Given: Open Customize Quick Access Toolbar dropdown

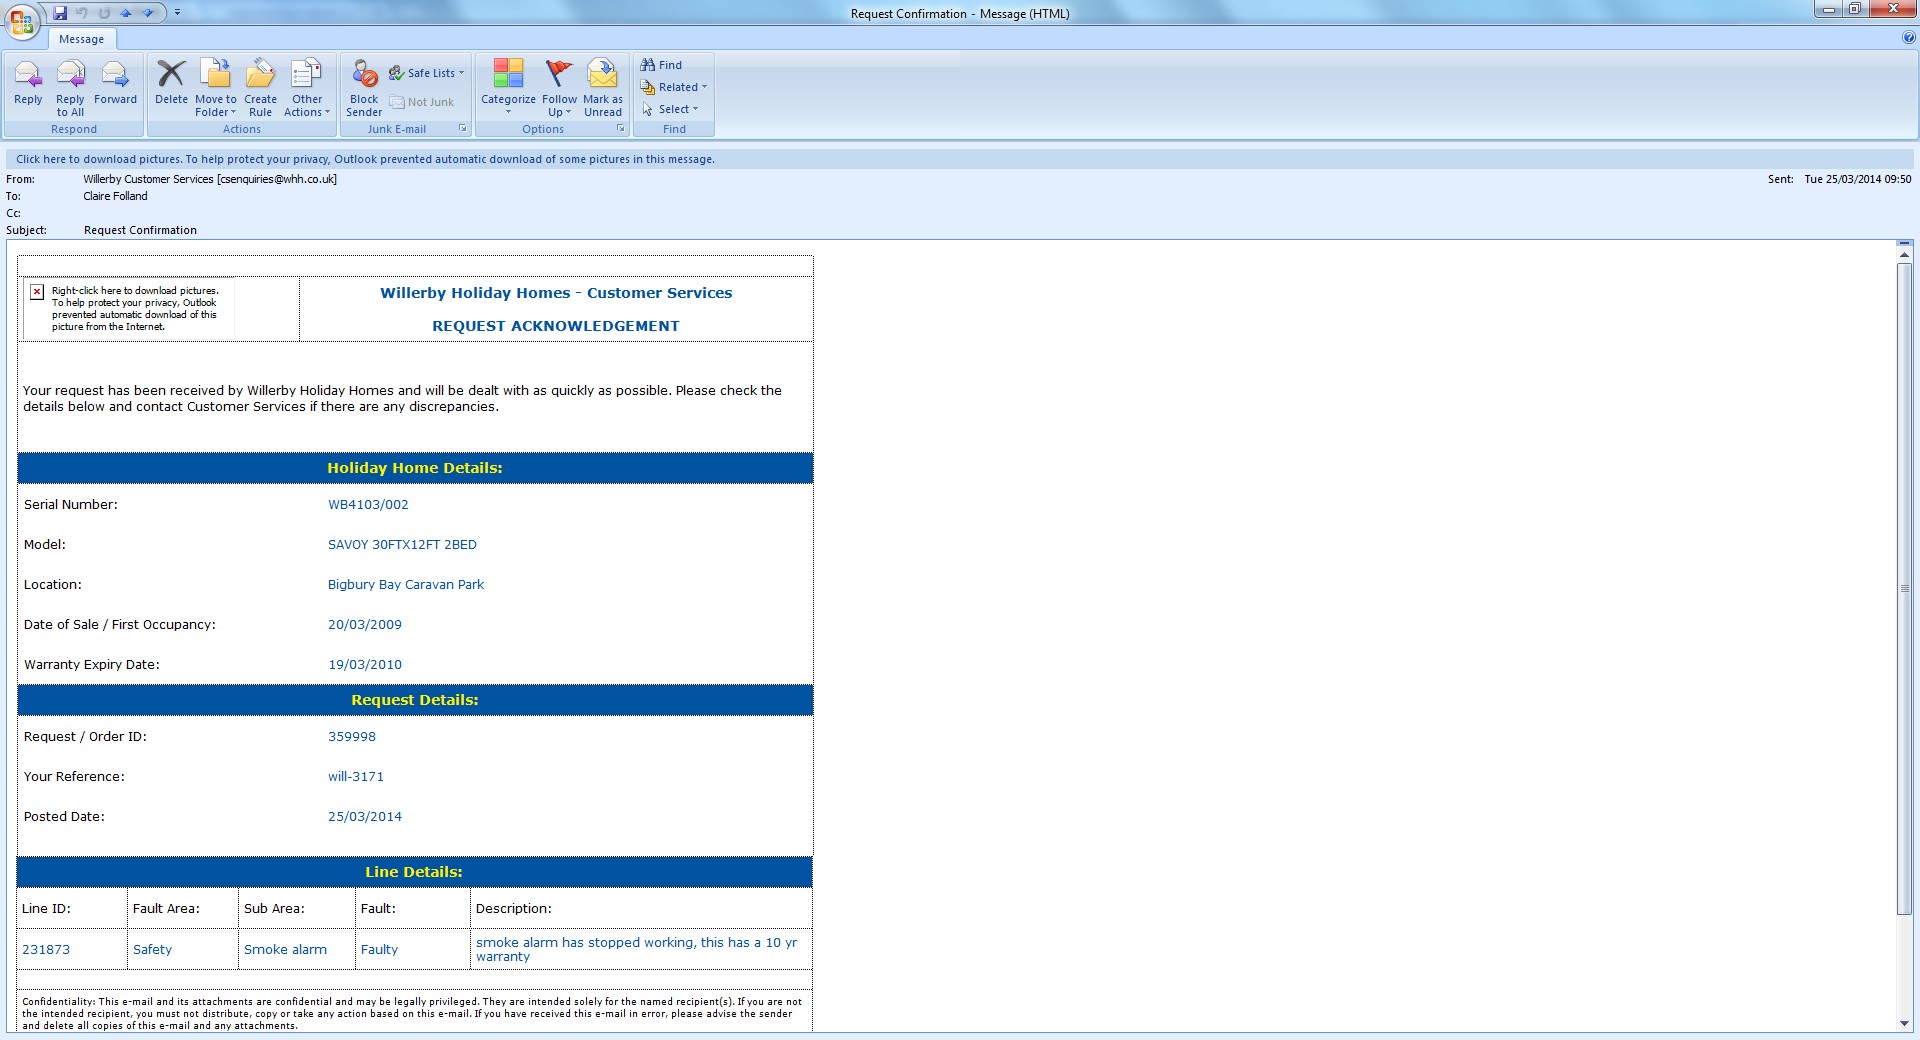Looking at the screenshot, I should (177, 13).
